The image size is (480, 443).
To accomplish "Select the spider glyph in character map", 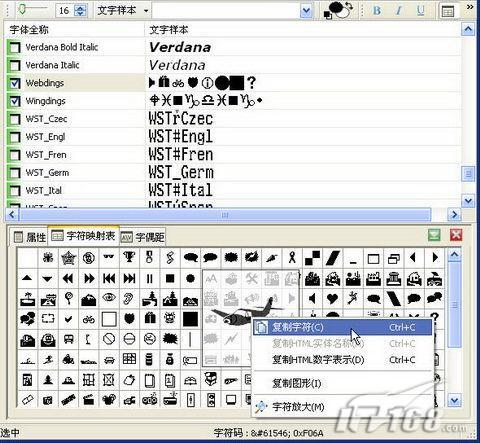I will (48, 257).
